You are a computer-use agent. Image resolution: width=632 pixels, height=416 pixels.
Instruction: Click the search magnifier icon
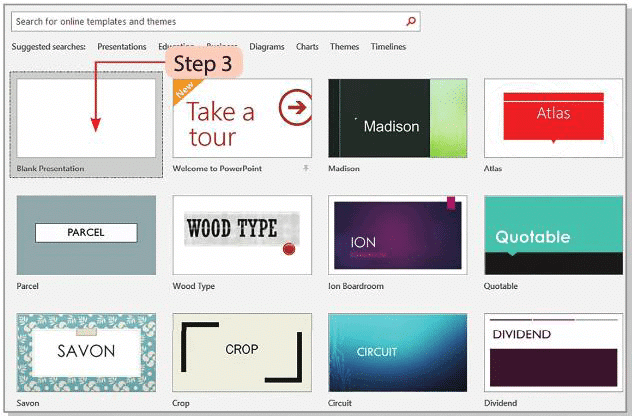point(411,21)
